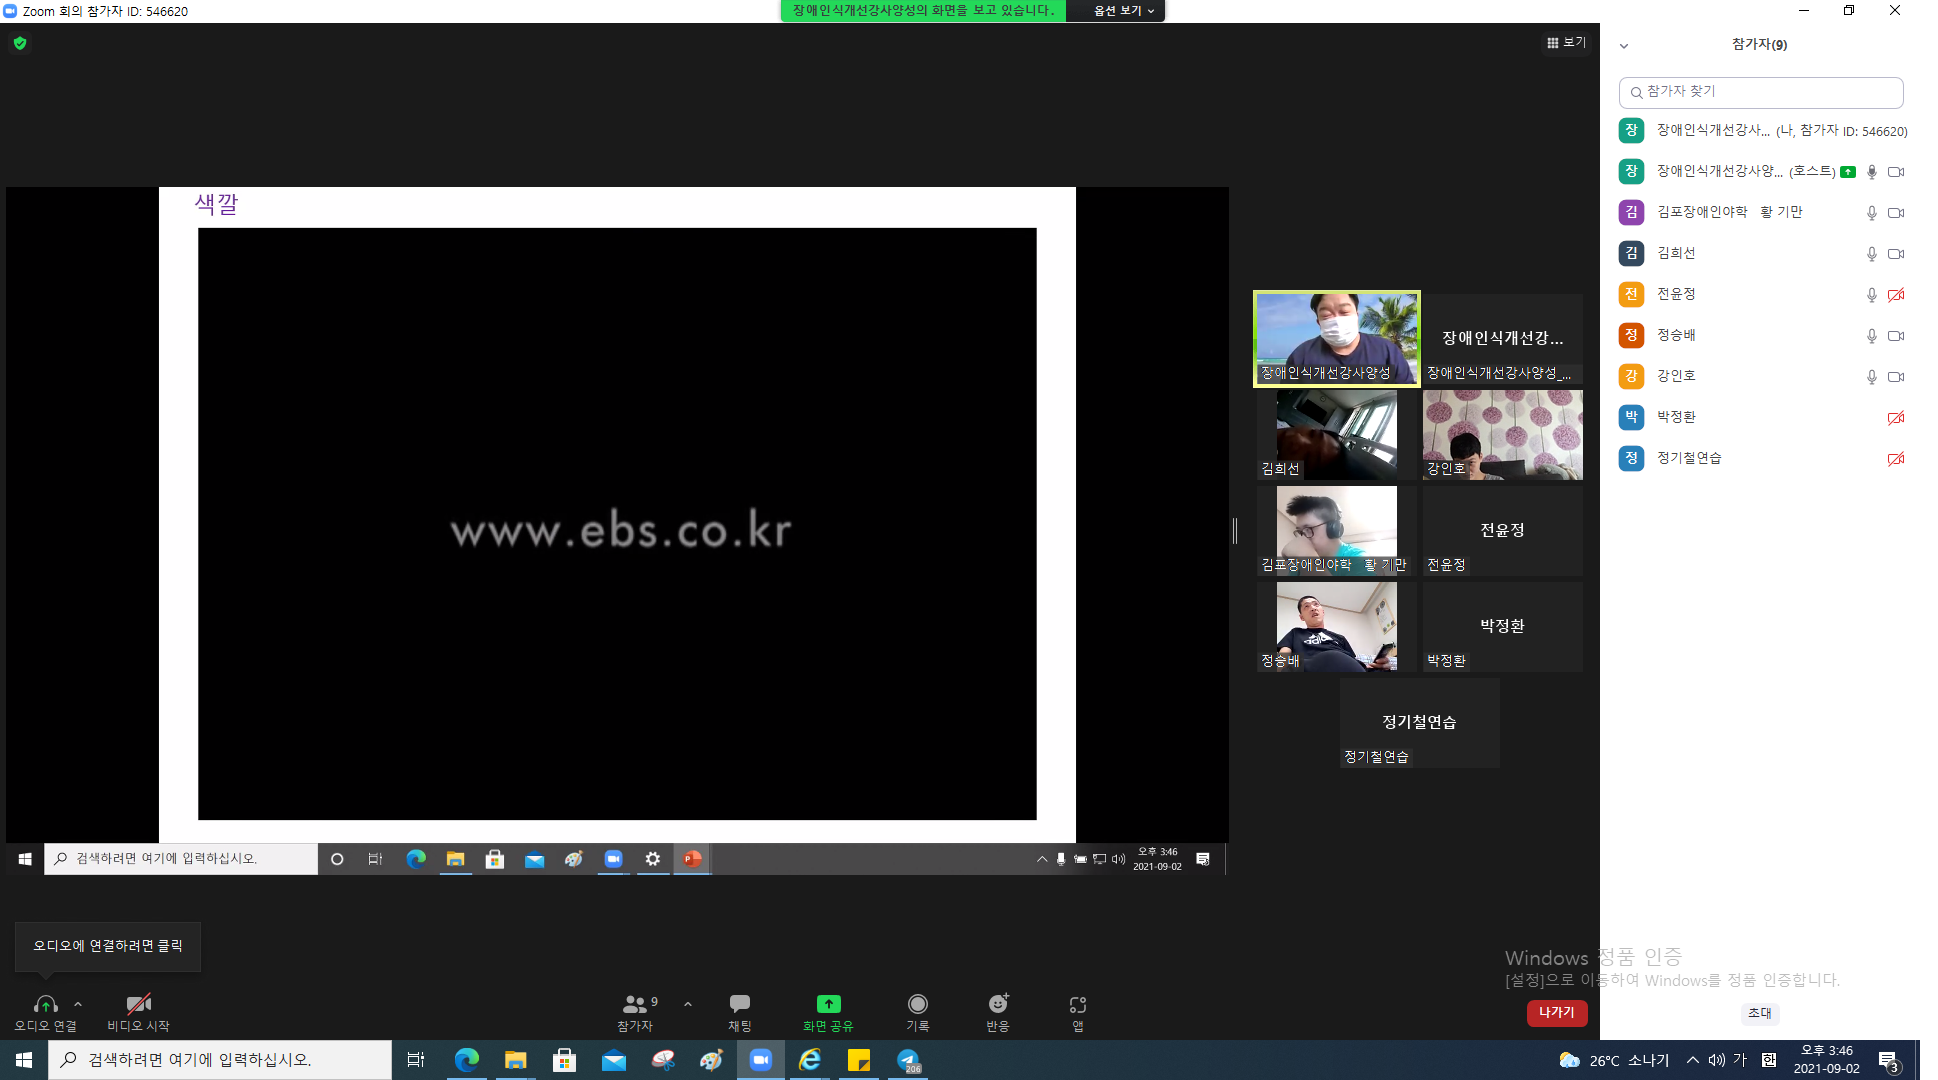This screenshot has width=1938, height=1080.
Task: Open the 옵션 보기 dropdown
Action: point(1123,11)
